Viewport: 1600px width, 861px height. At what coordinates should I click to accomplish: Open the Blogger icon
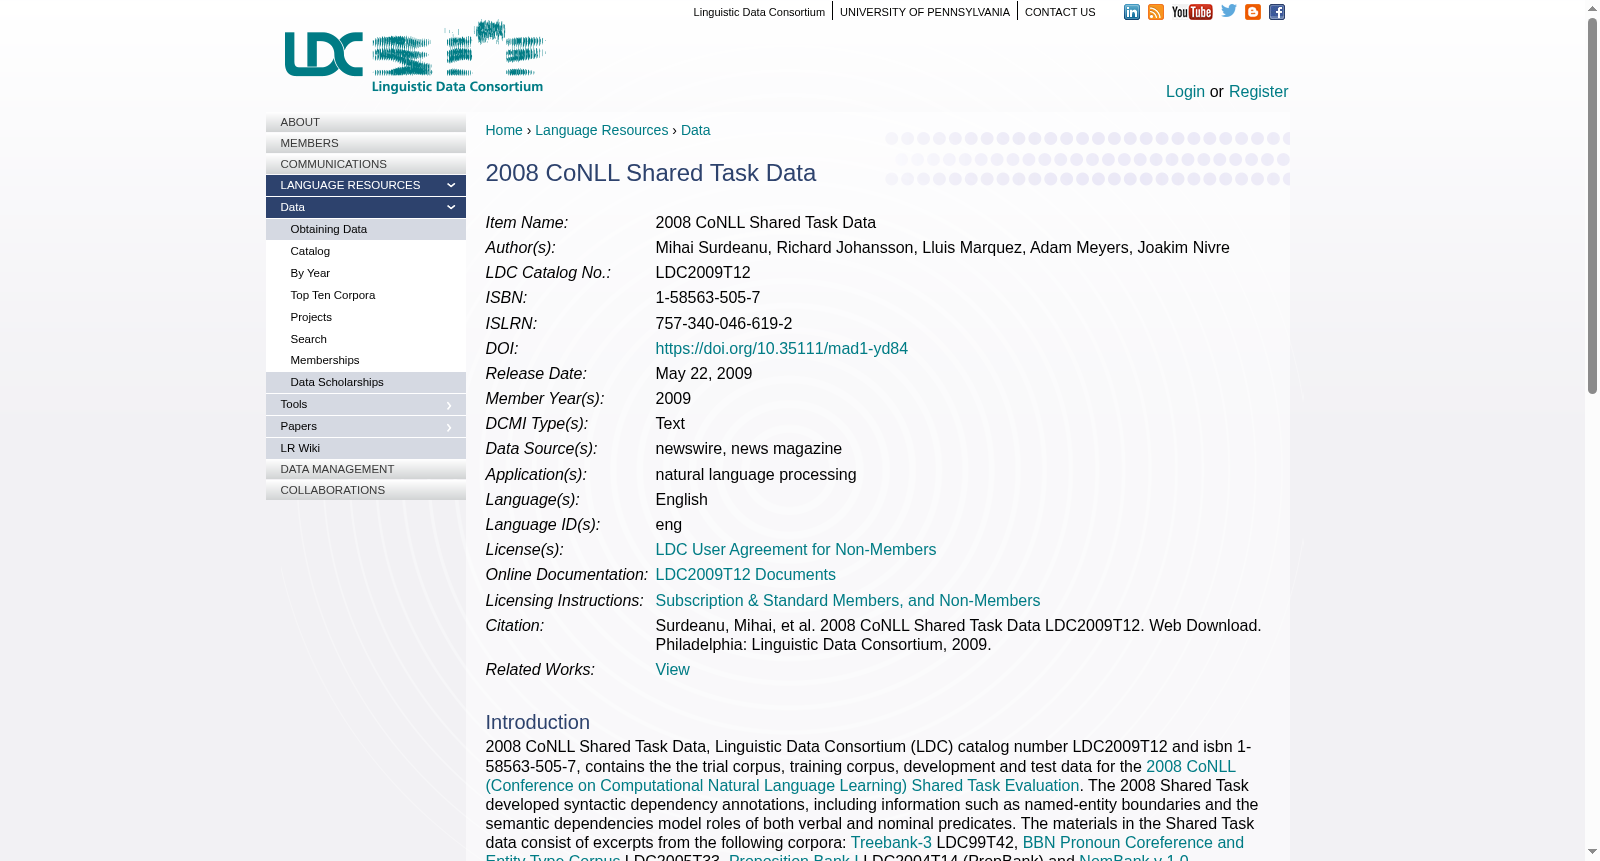tap(1252, 12)
